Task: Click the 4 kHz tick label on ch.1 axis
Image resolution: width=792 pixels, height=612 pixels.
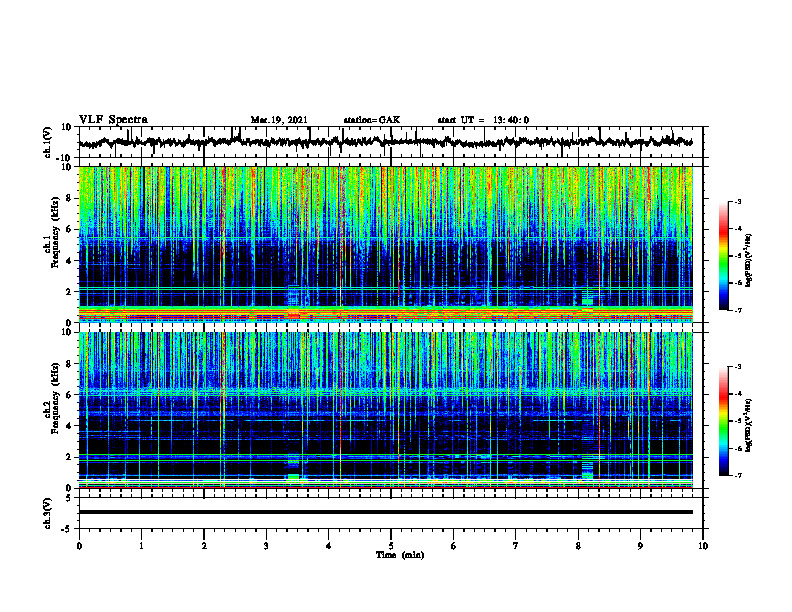Action: click(70, 261)
